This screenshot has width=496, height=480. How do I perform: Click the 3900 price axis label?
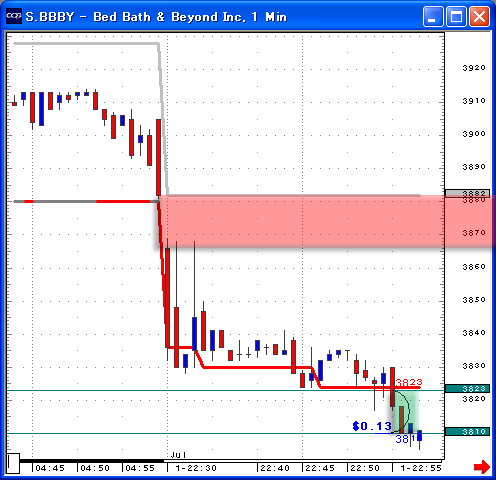[474, 134]
